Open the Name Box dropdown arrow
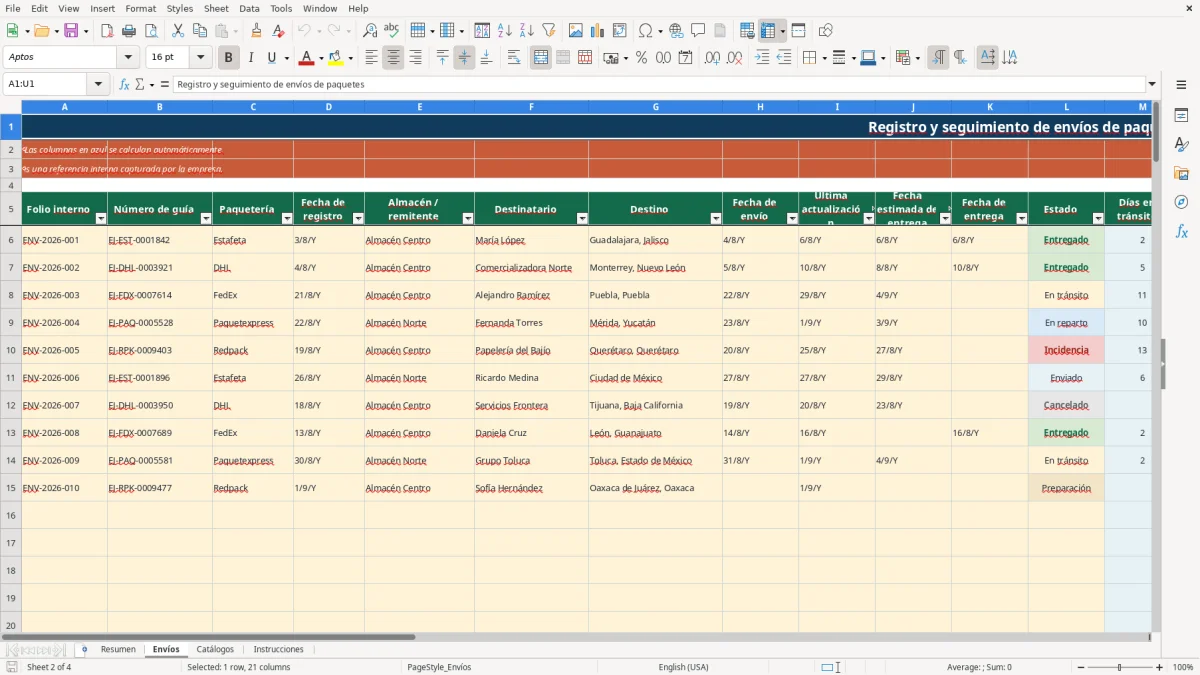Viewport: 1200px width, 675px height. click(98, 84)
